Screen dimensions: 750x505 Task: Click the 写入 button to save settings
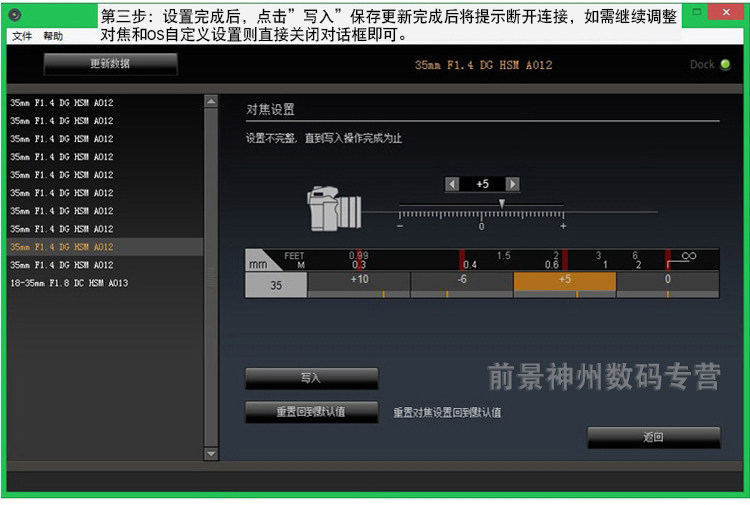pos(311,378)
